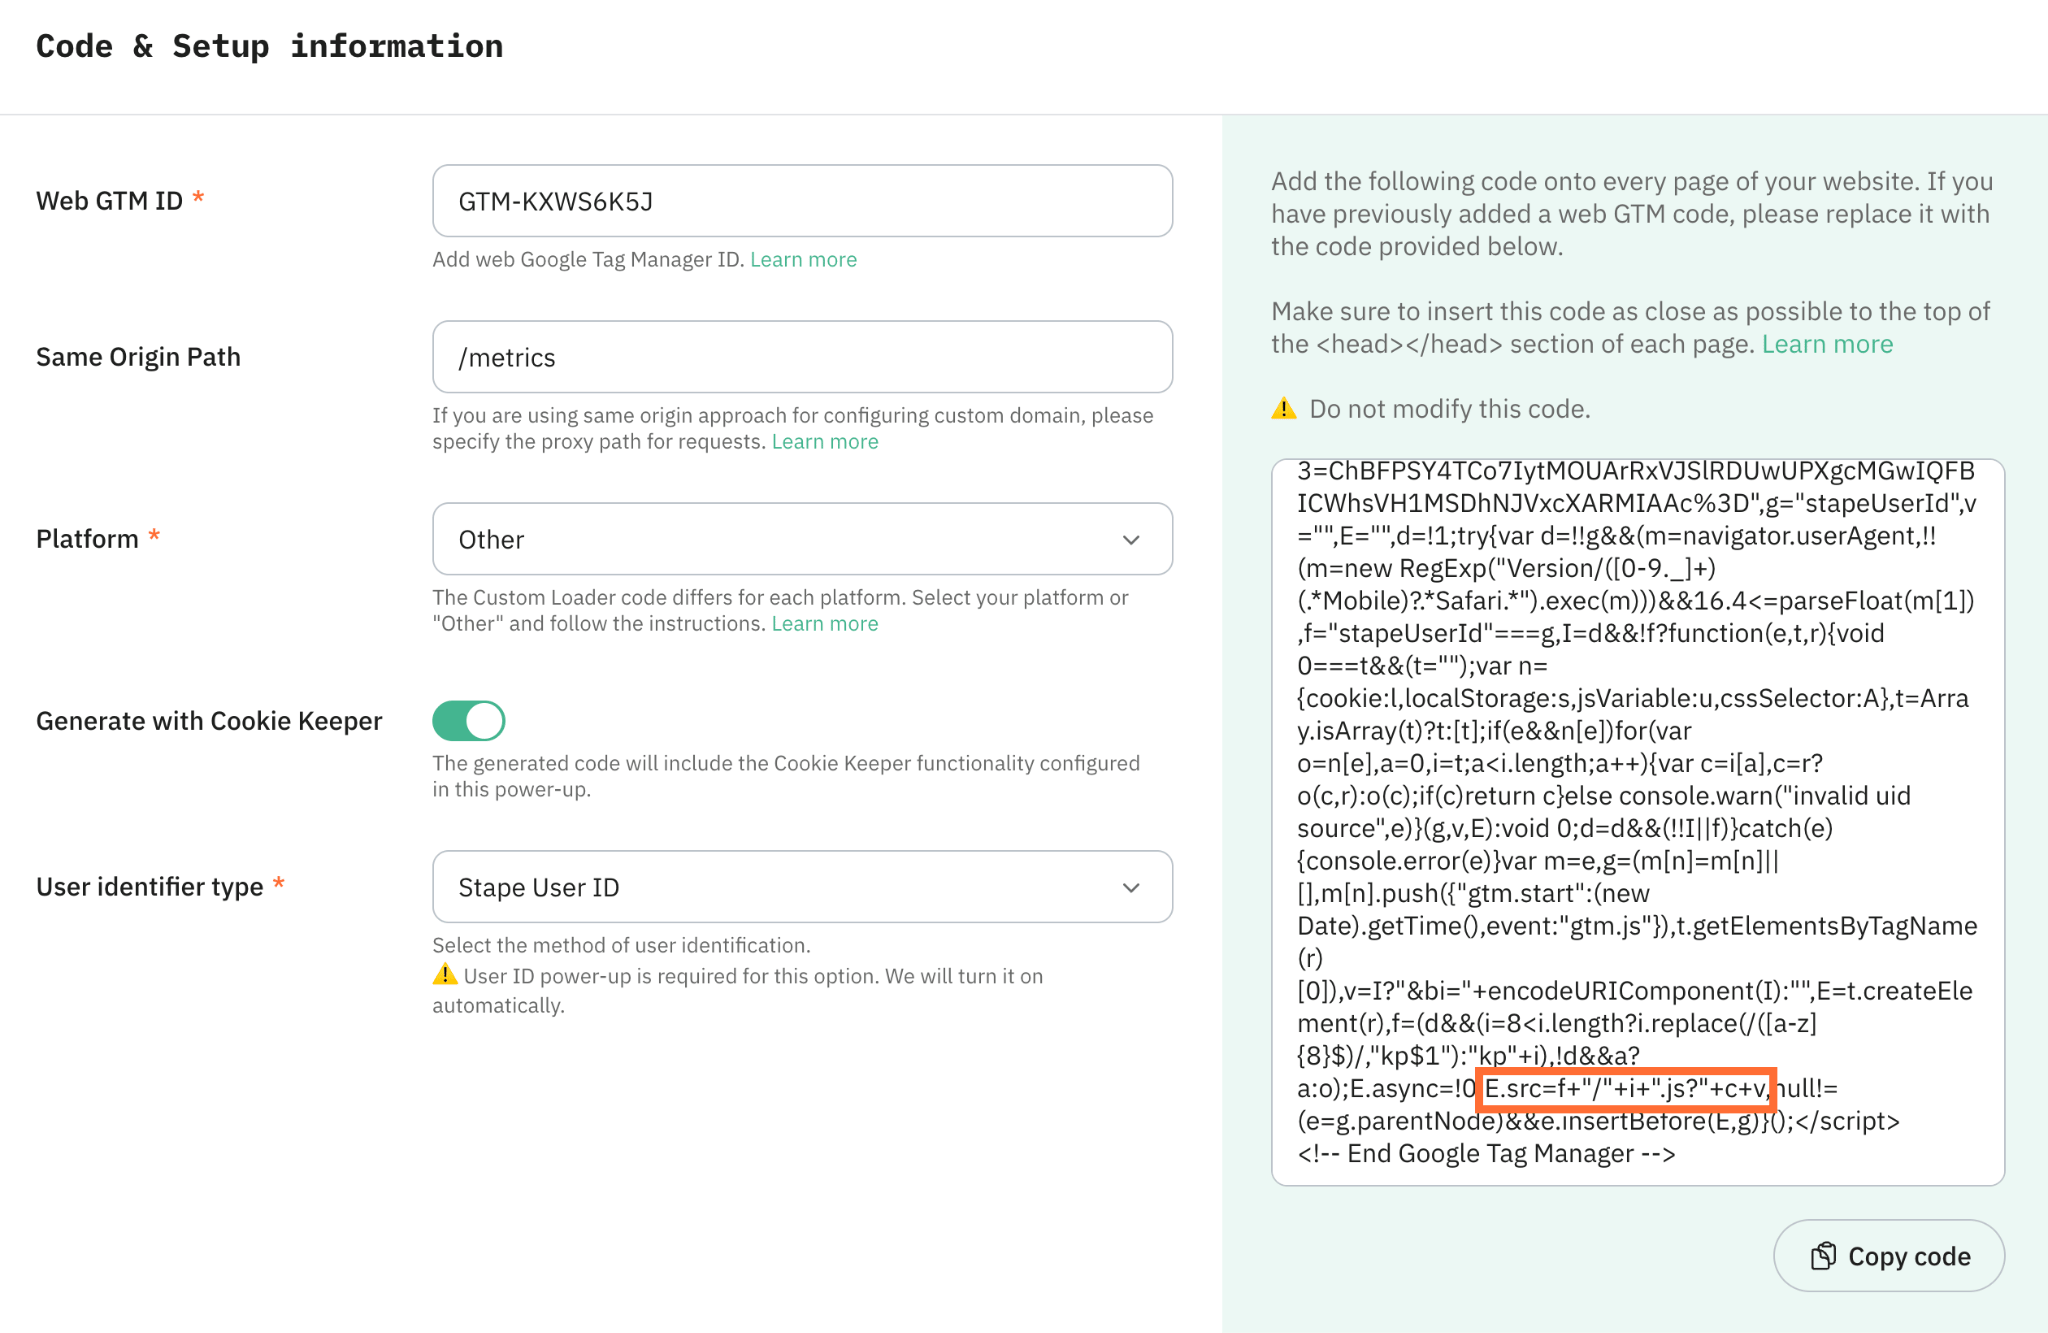Open Learn more link about Custom Loader platform
The width and height of the screenshot is (2048, 1333).
coord(825,624)
